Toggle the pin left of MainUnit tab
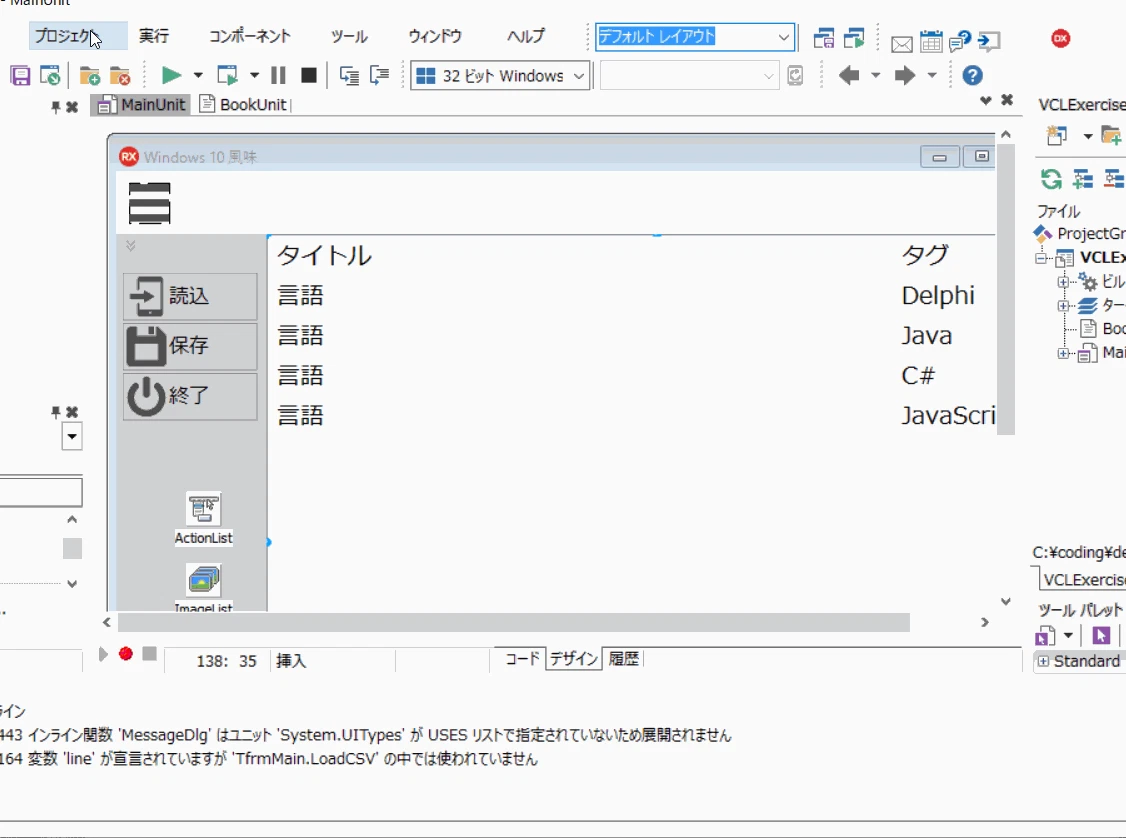Screen dimensions: 1126x838 55,107
